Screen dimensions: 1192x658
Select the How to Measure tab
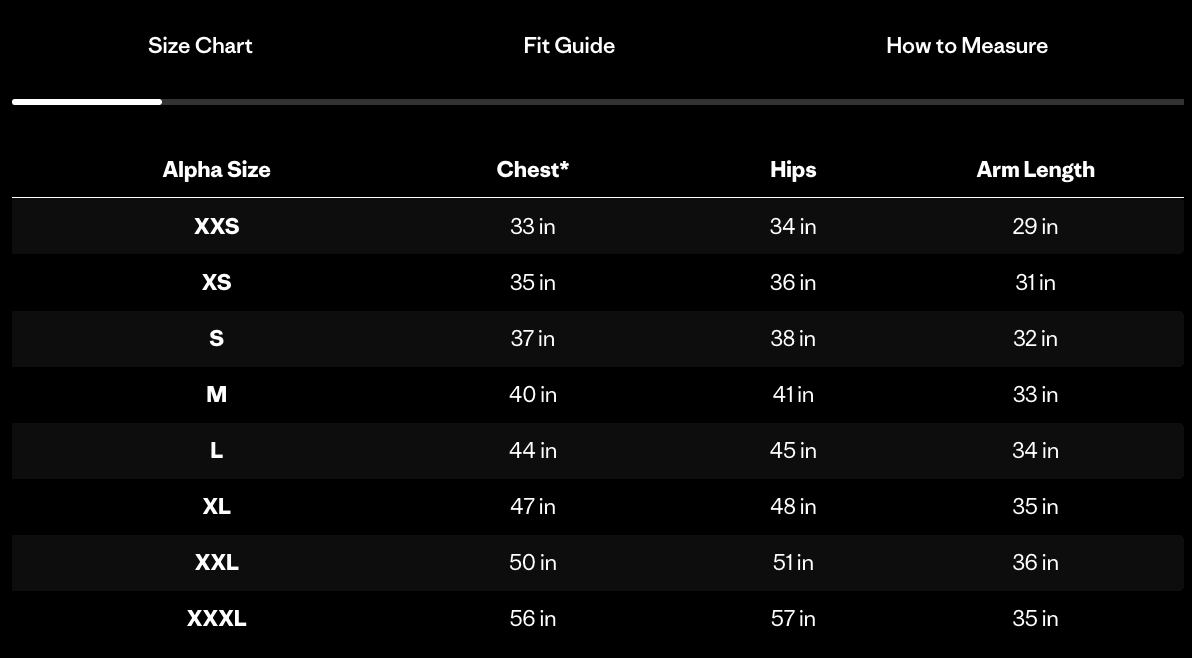click(966, 45)
